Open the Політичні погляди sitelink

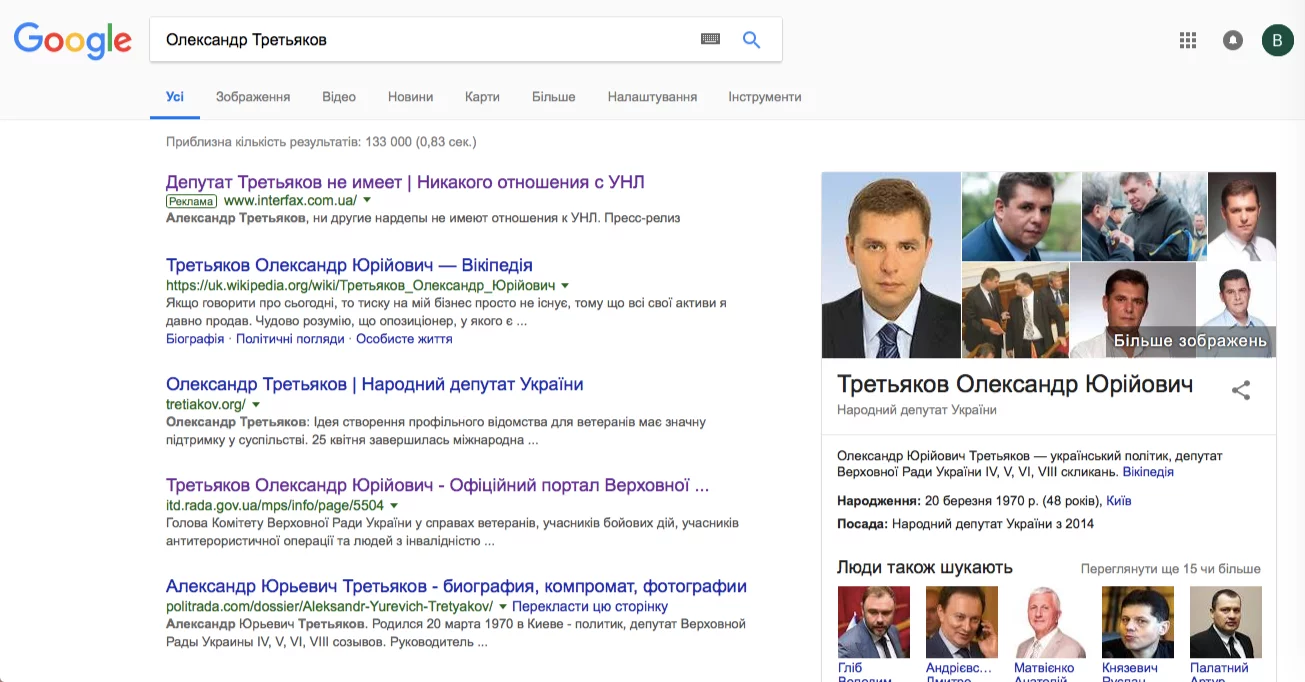(x=290, y=339)
